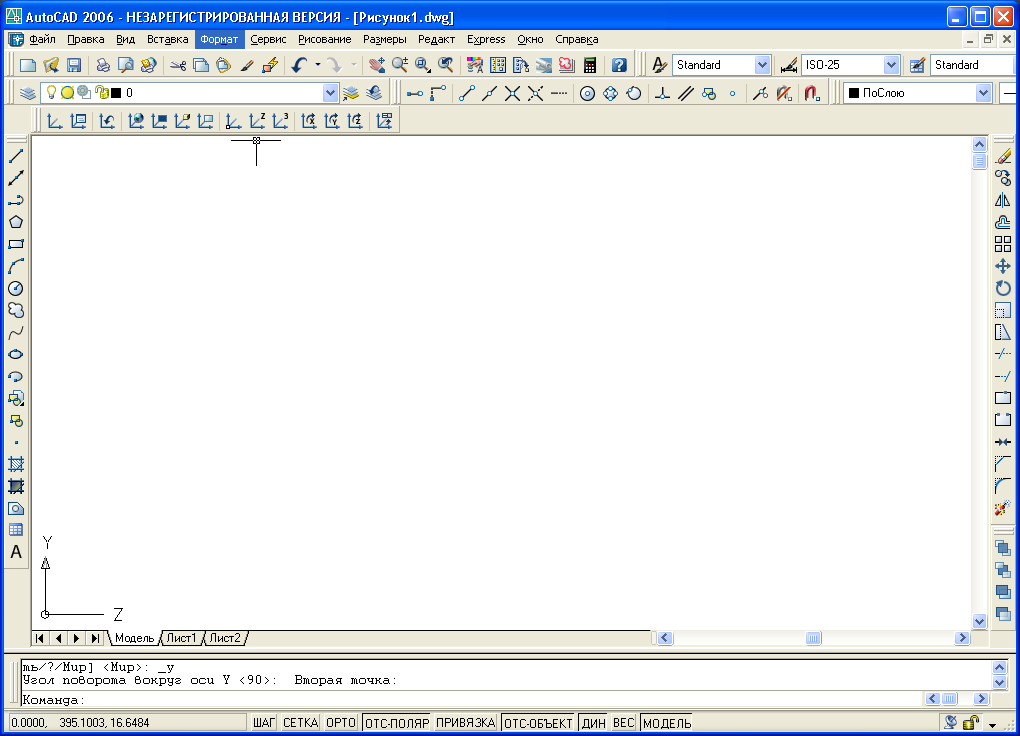The image size is (1020, 736).
Task: Toggle ПРИВЯЗКА object snap
Action: (x=466, y=723)
